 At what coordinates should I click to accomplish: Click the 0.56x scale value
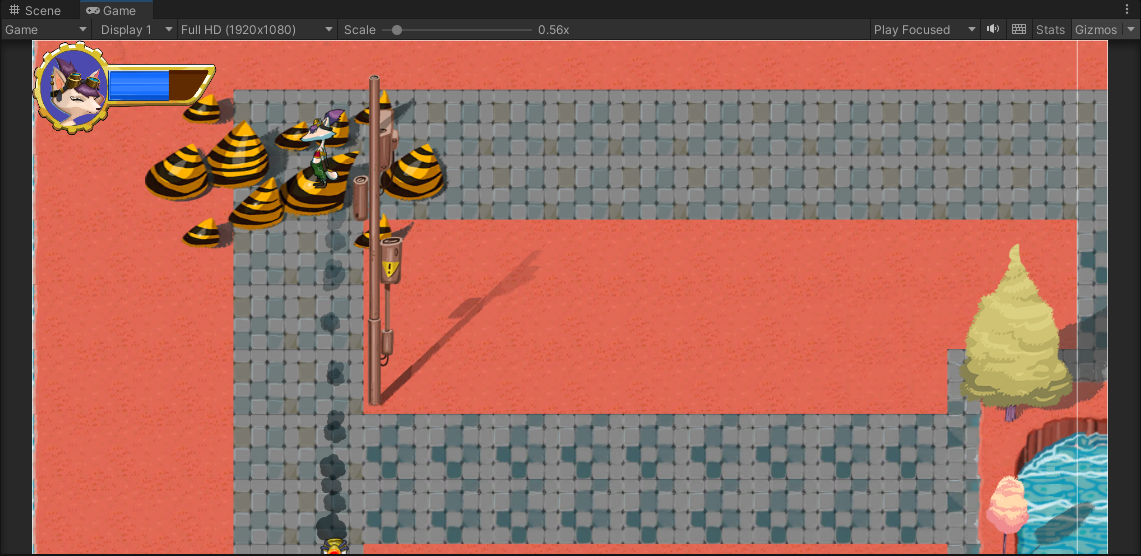tap(553, 30)
